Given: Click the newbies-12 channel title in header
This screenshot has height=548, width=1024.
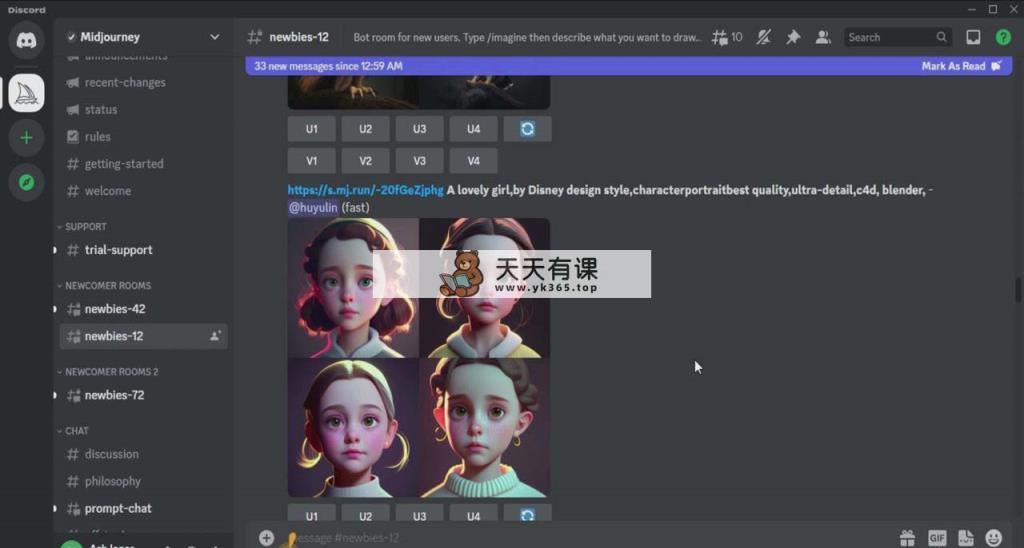Looking at the screenshot, I should point(298,37).
